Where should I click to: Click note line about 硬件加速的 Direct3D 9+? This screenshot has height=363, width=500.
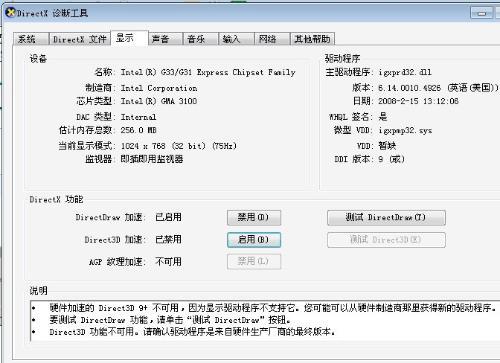pos(273,308)
